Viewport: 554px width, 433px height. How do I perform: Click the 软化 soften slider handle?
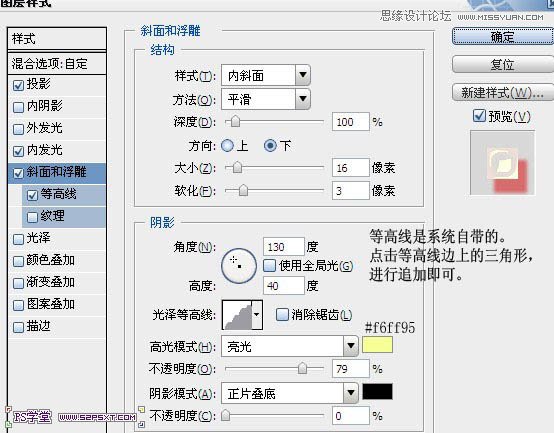pyautogui.click(x=243, y=190)
